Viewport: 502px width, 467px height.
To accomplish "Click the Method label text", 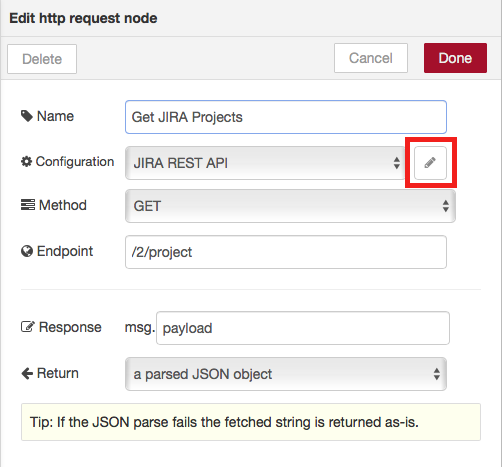I will (x=63, y=205).
